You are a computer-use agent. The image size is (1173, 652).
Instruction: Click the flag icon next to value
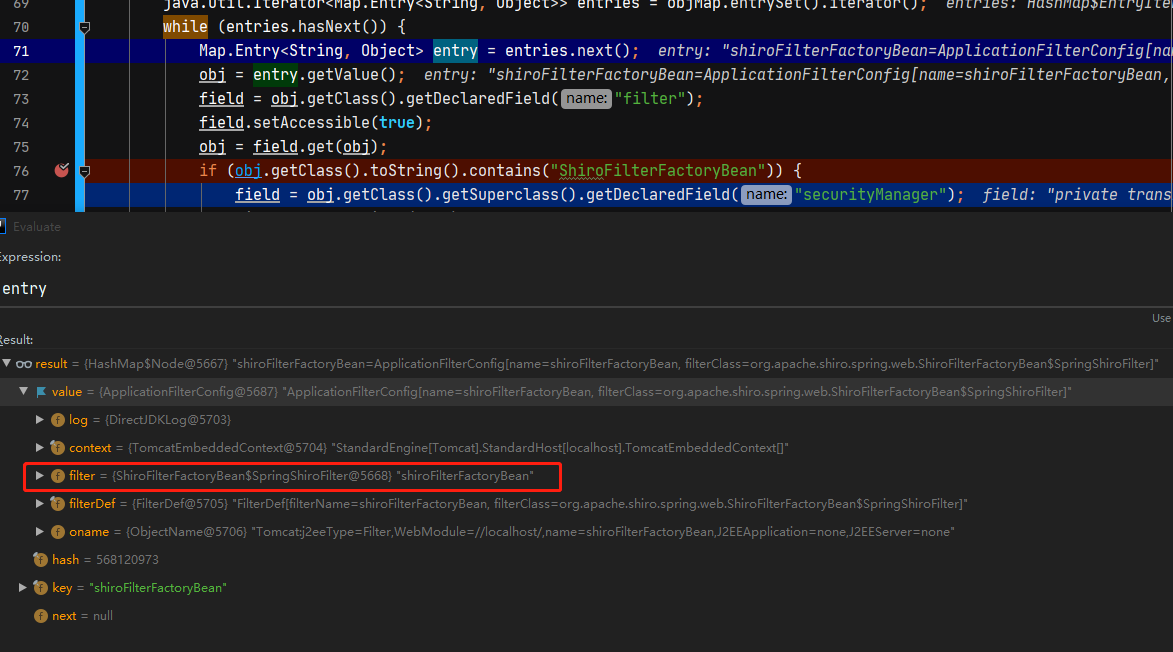coord(41,392)
